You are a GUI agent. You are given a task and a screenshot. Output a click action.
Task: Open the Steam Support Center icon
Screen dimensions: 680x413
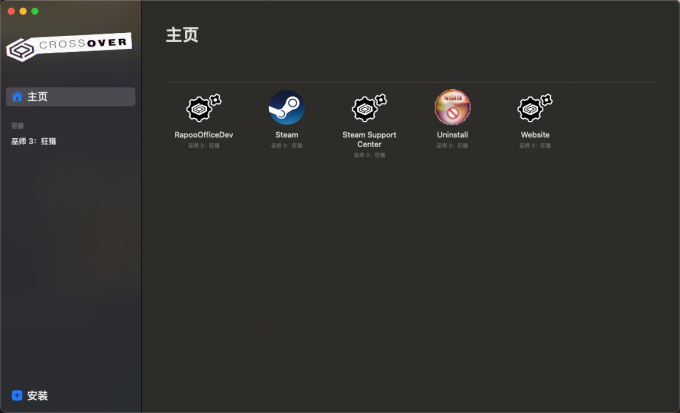coord(369,108)
